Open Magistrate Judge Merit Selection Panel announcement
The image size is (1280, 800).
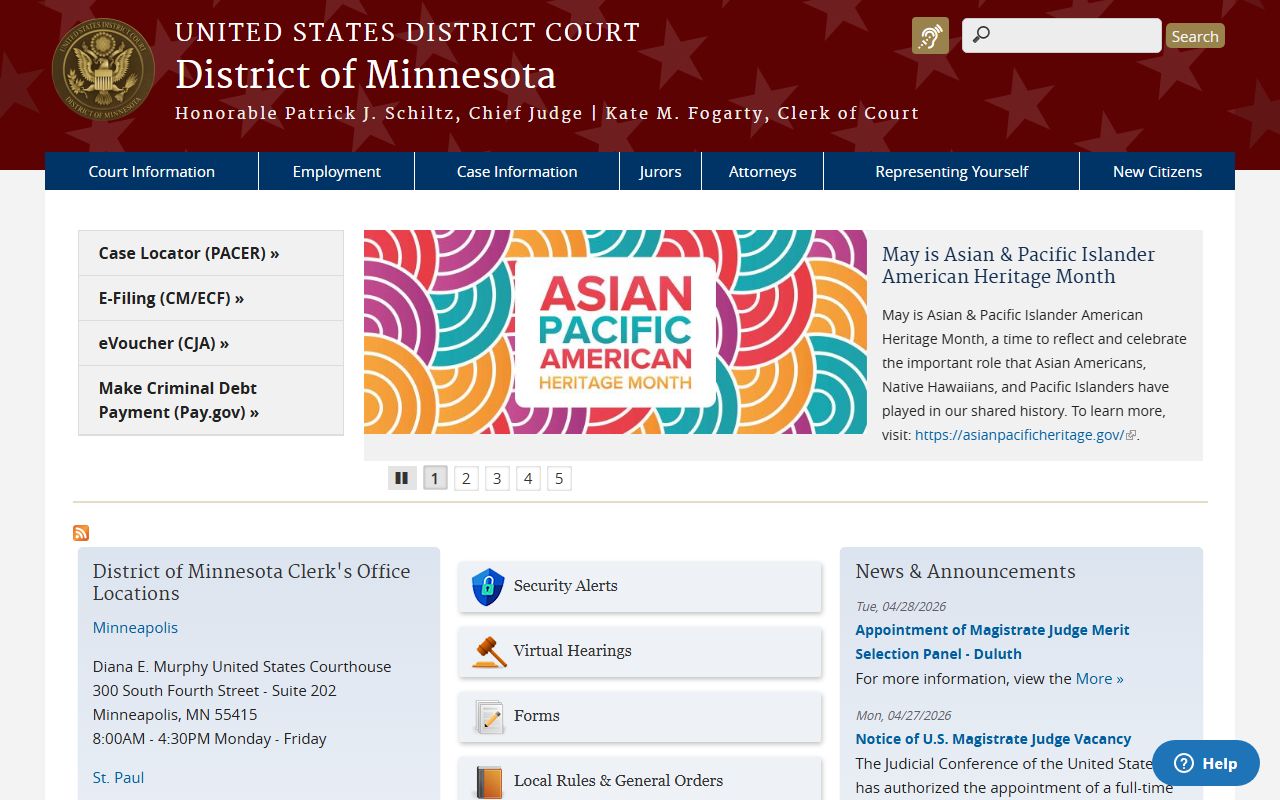pyautogui.click(x=992, y=642)
